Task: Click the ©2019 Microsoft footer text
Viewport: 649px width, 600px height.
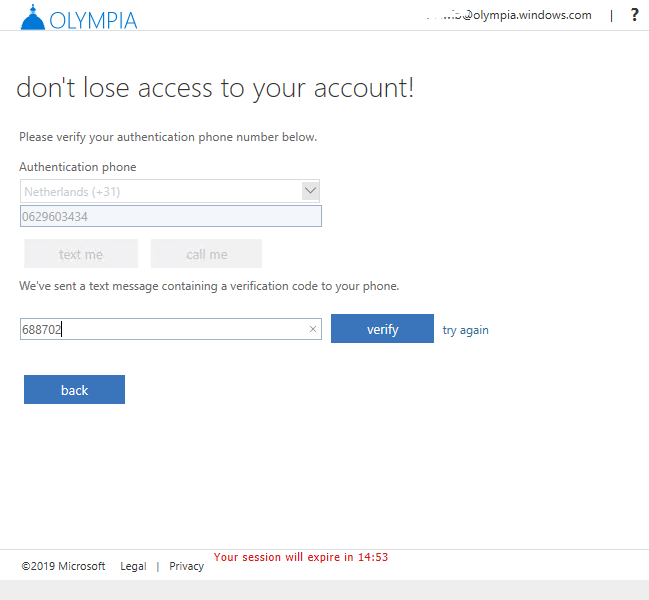Action: (x=63, y=566)
